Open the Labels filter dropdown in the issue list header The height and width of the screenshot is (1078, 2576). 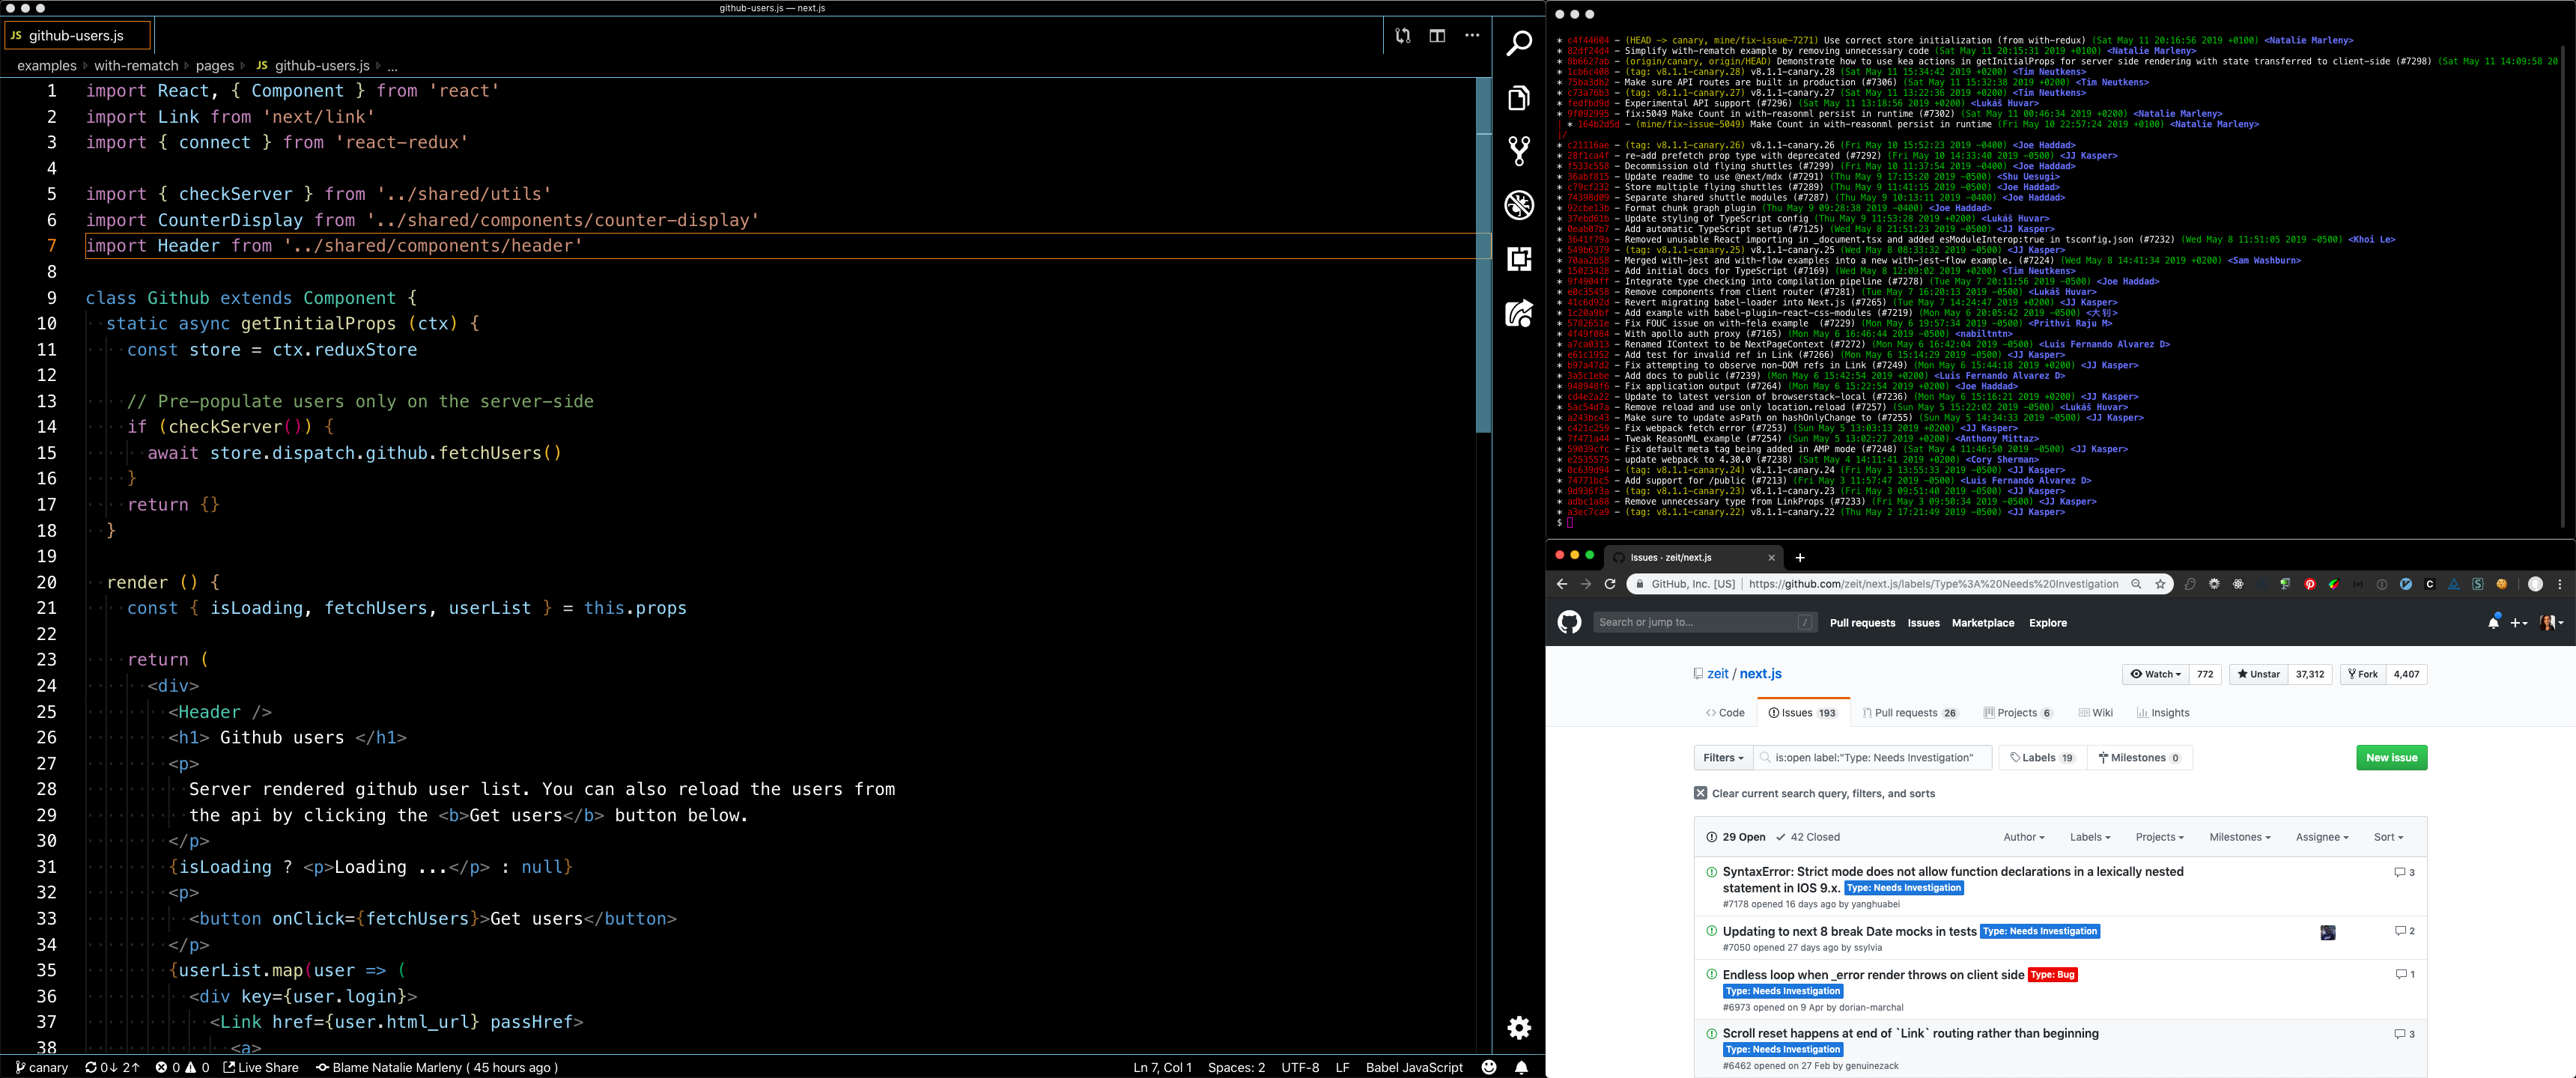(x=2090, y=837)
